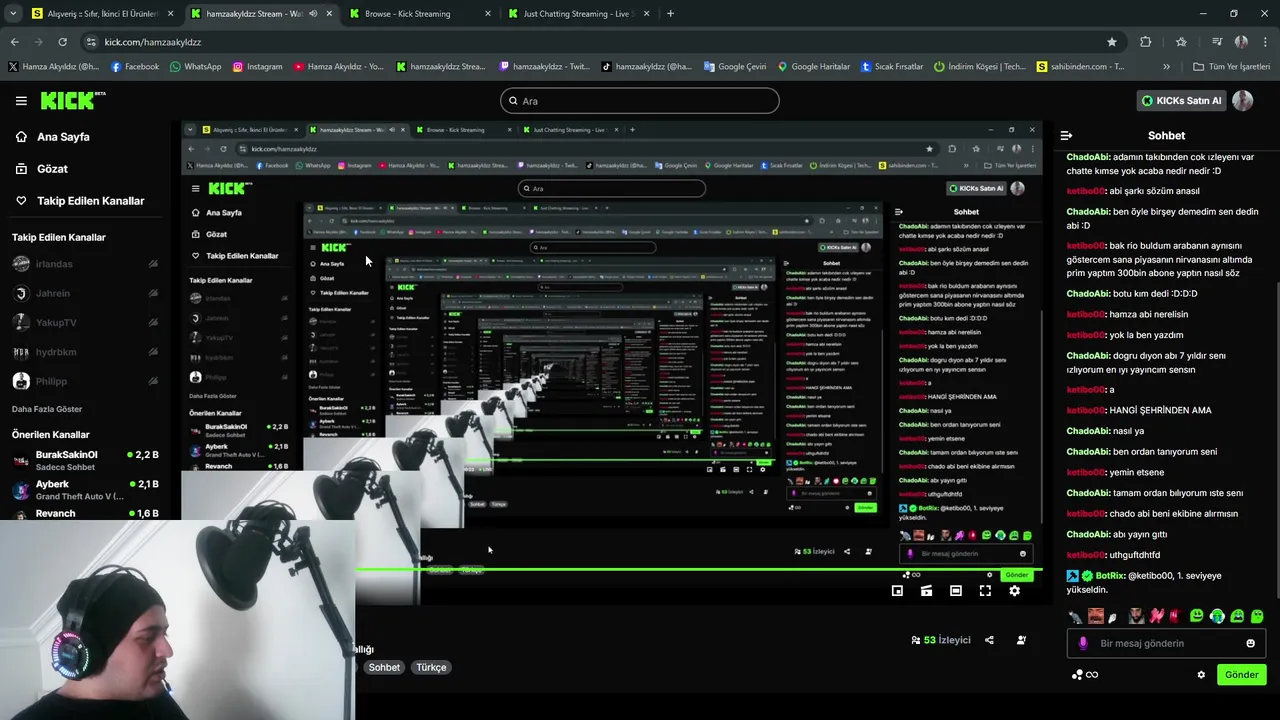
Task: Switch to the Alışveriş Sıfır İkinci El tab
Action: click(102, 14)
